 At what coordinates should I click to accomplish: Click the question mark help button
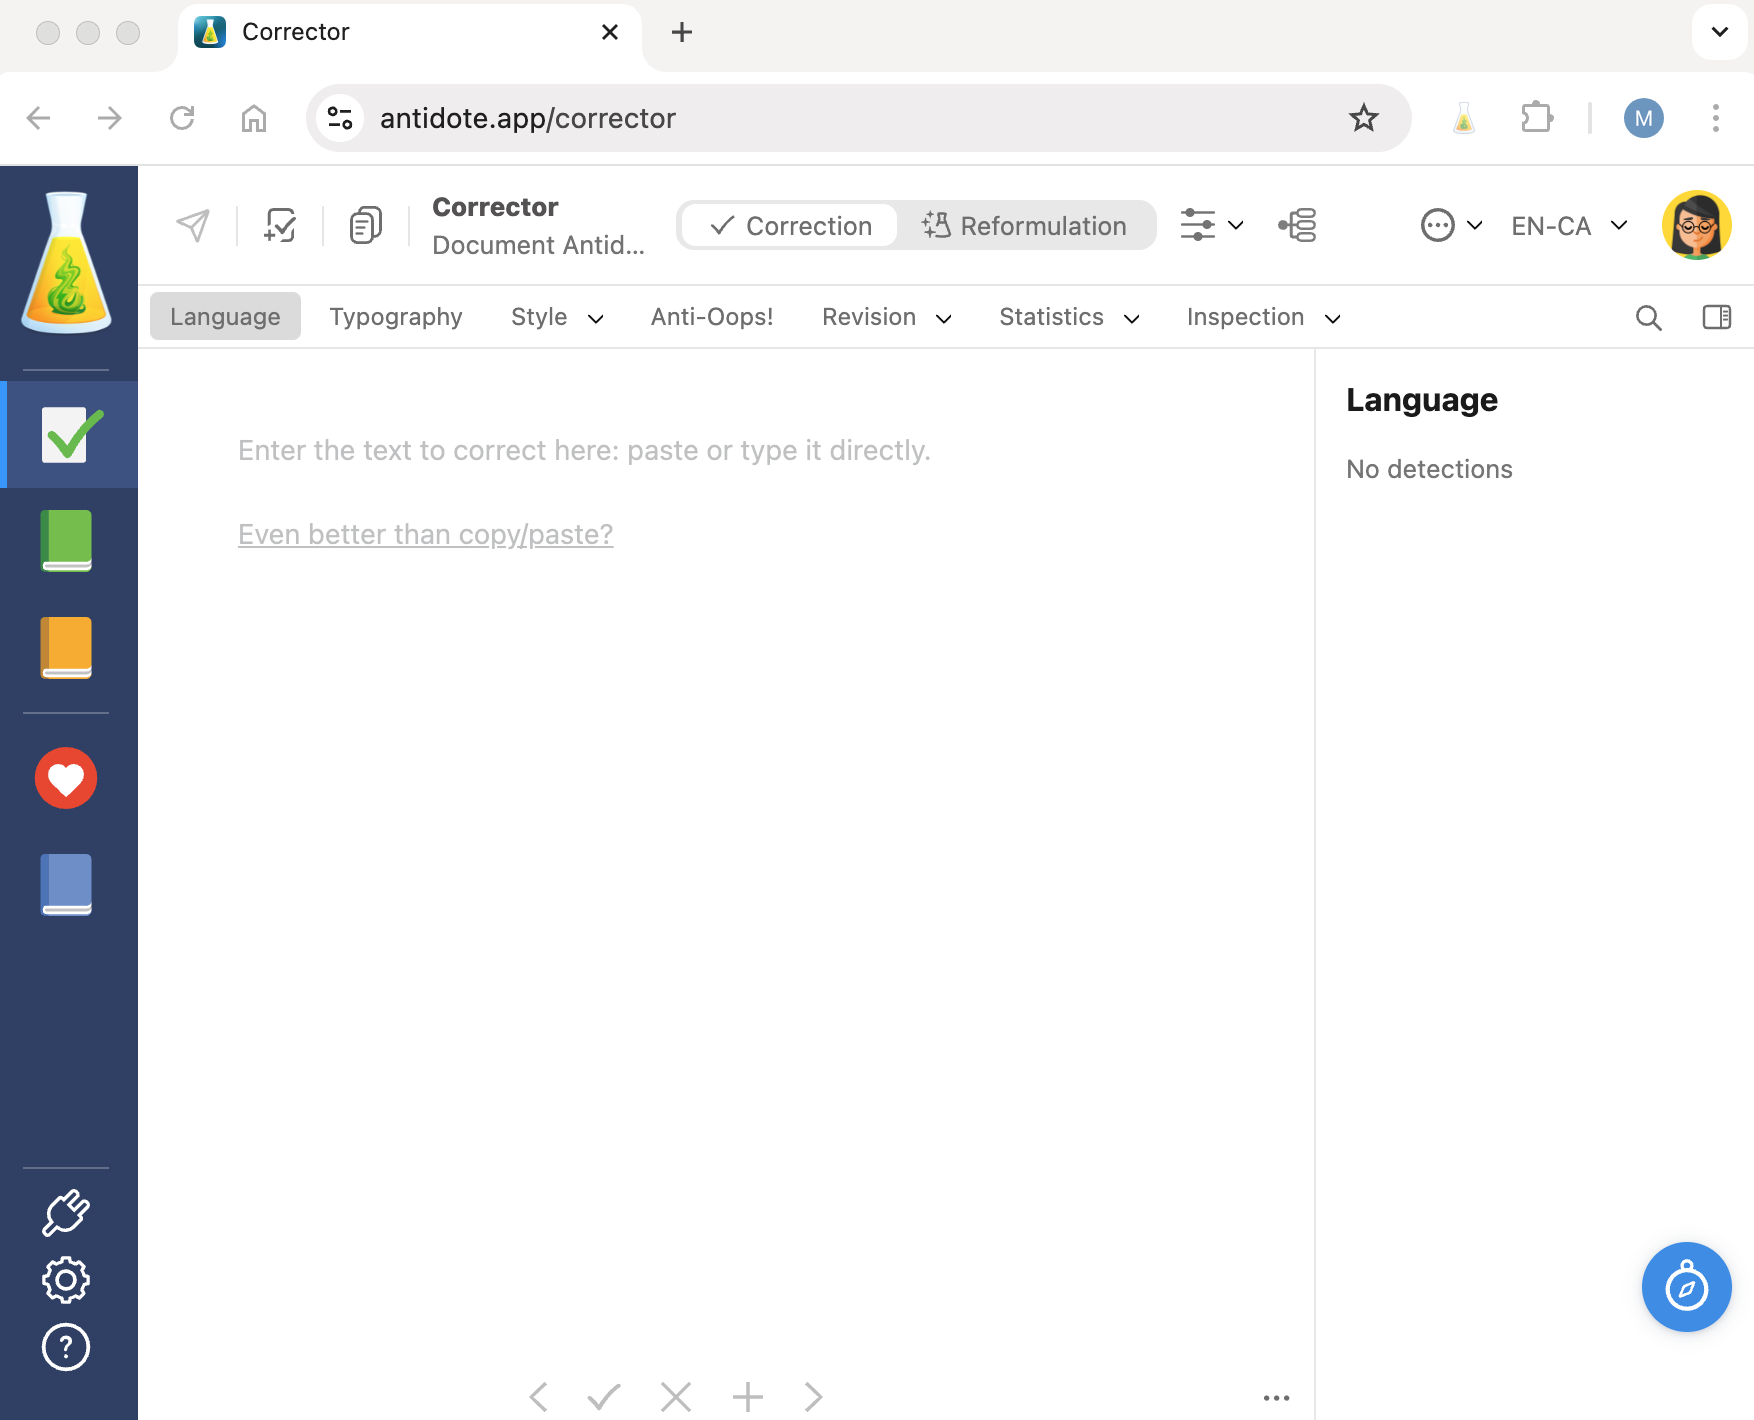pyautogui.click(x=66, y=1347)
